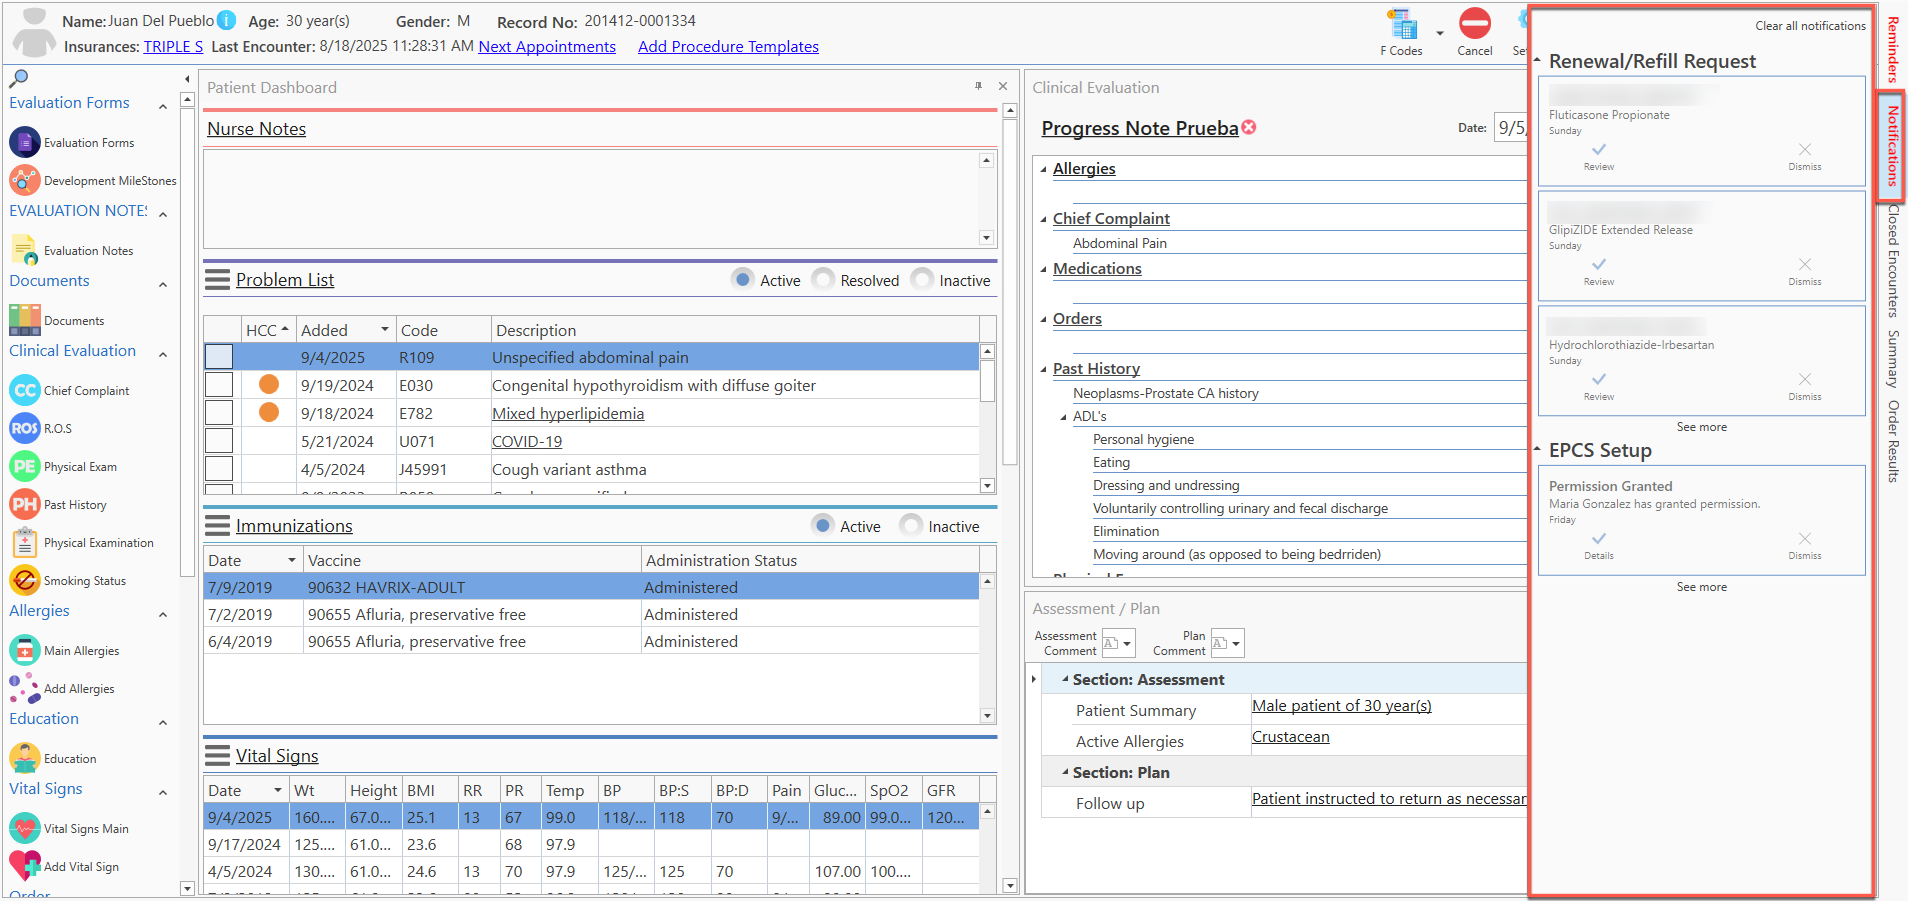Click the Clinical Evaluation date field
This screenshot has width=1908, height=901.
tap(1511, 127)
